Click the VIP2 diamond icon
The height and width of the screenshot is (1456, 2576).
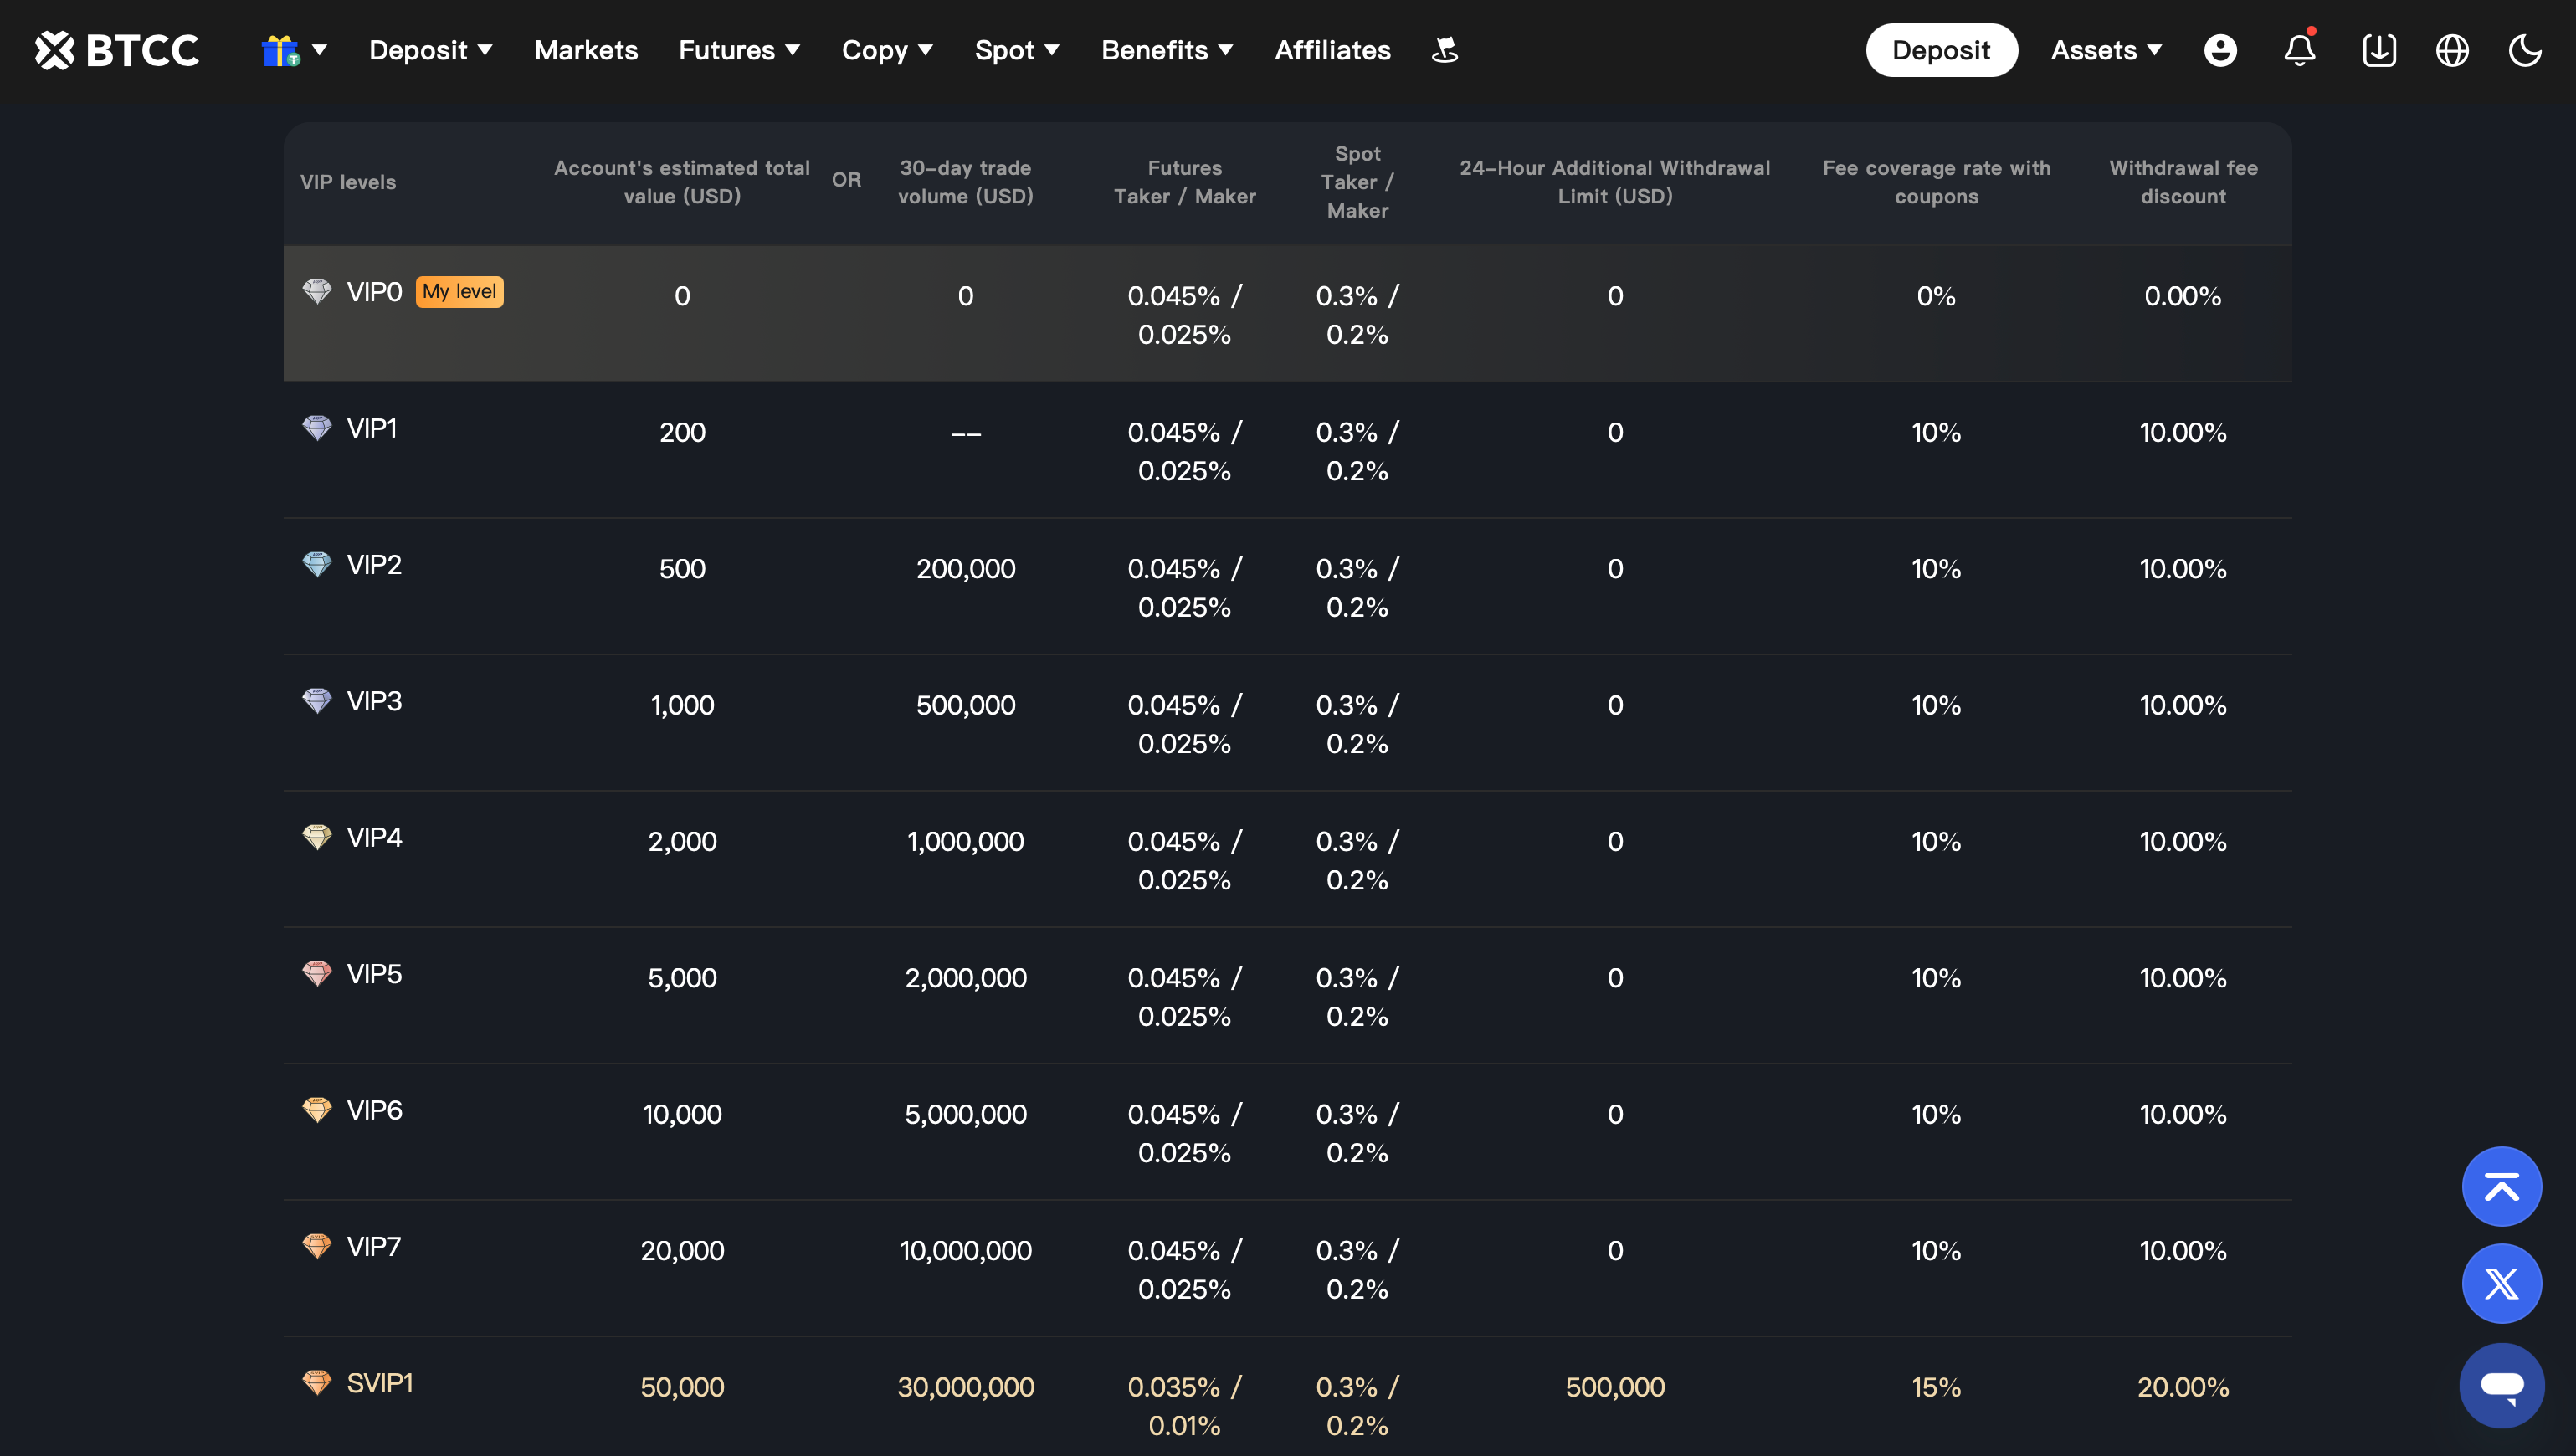[317, 564]
